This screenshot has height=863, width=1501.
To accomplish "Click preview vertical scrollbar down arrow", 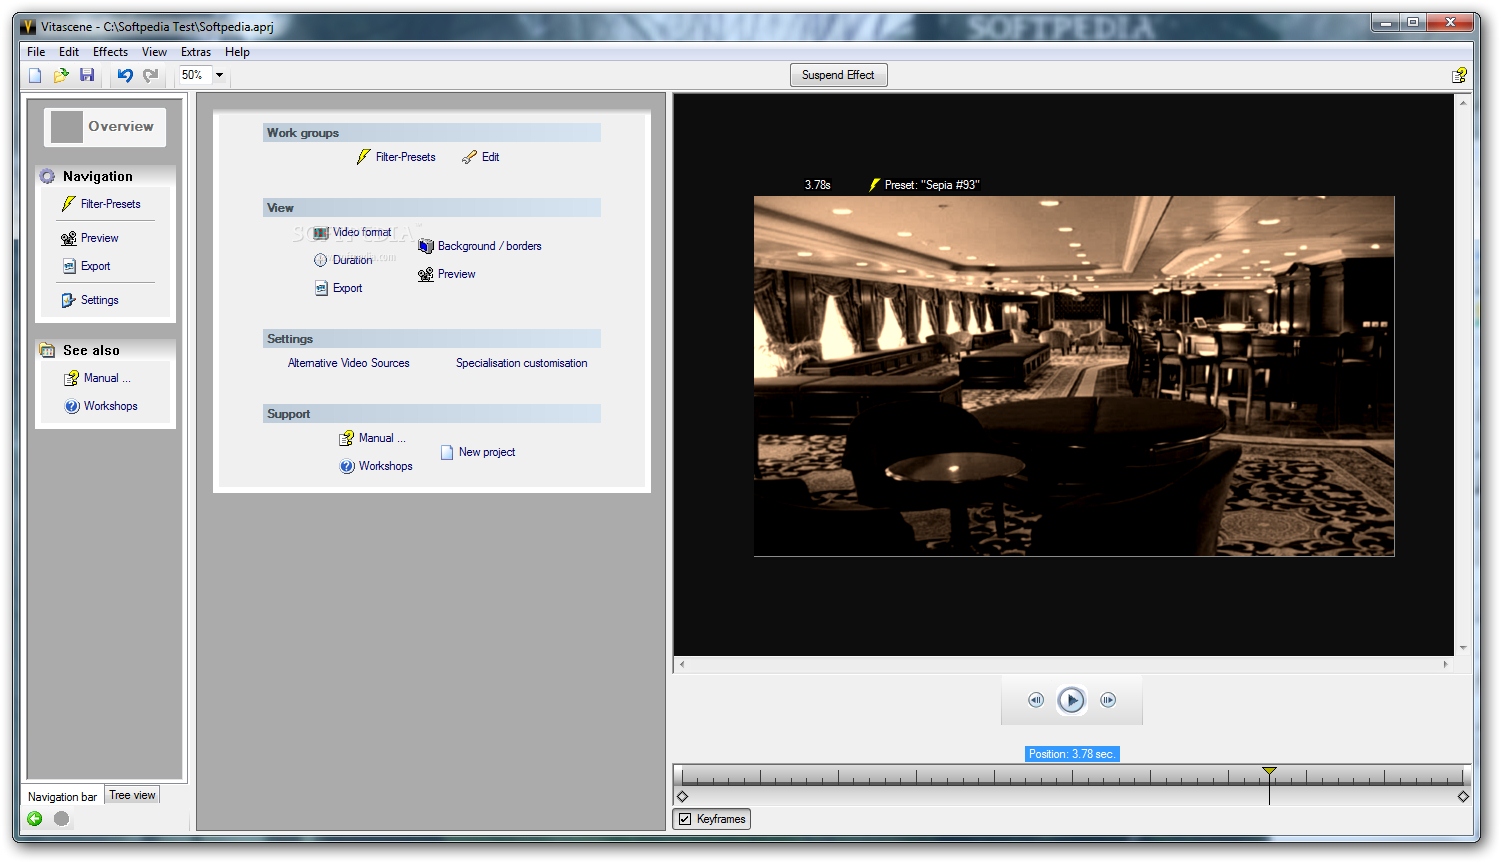I will pos(1463,648).
